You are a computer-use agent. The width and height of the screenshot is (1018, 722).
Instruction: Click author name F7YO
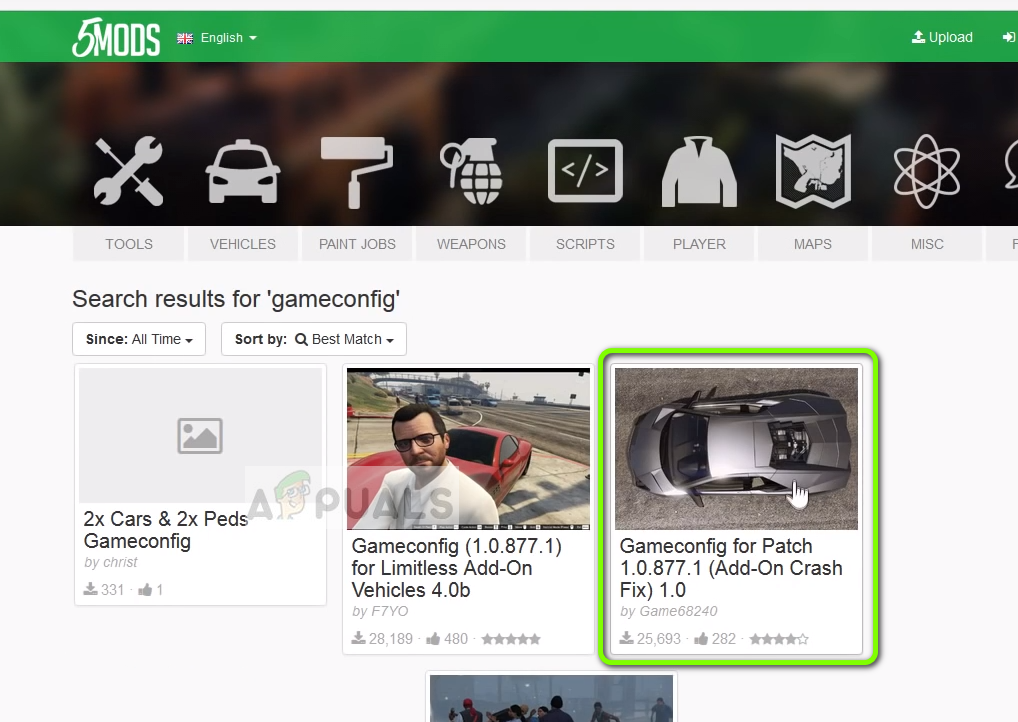click(389, 611)
